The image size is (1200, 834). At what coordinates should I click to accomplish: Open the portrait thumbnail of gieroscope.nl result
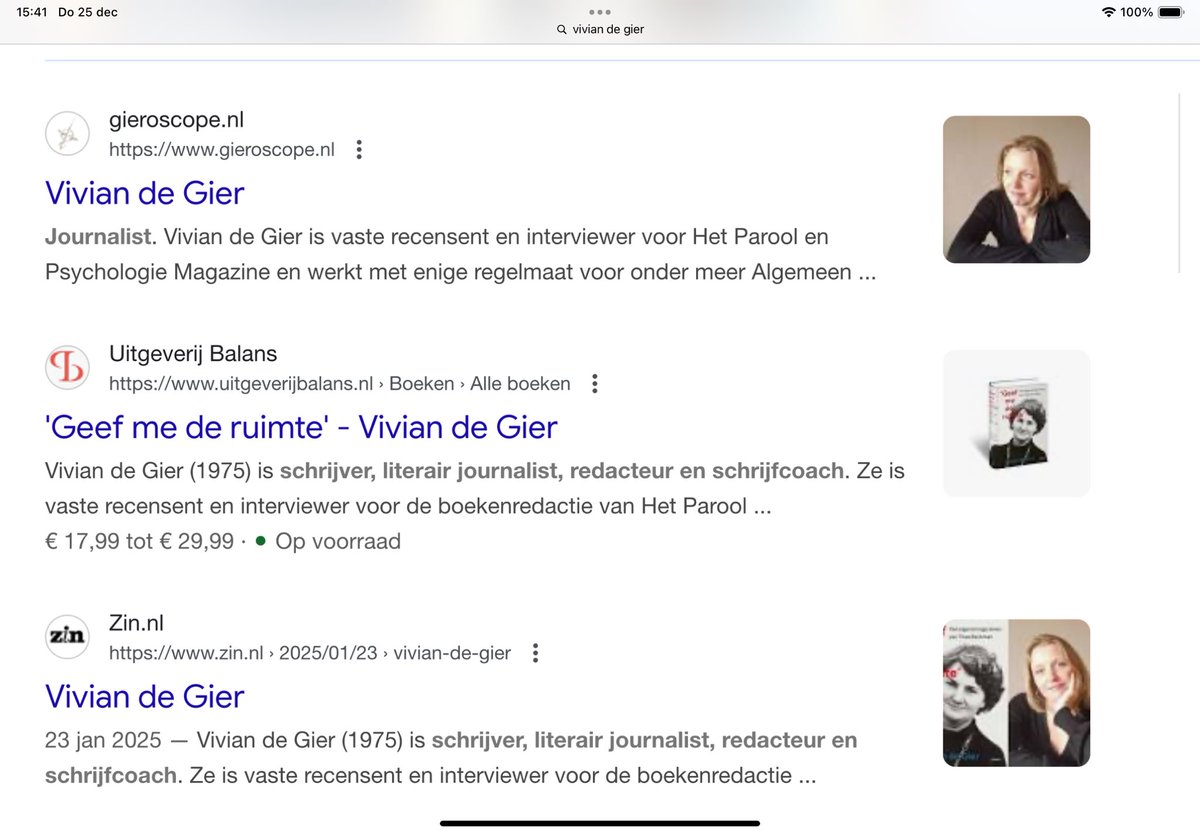point(1016,190)
